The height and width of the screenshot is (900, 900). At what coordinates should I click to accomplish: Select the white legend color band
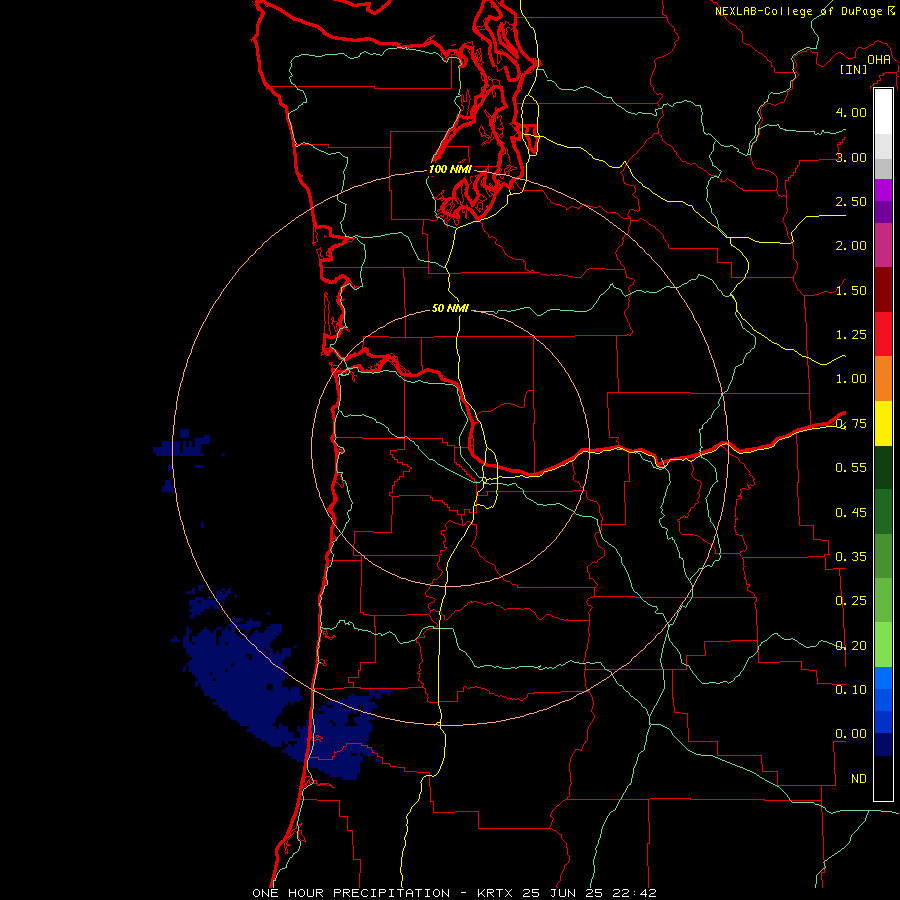[883, 112]
